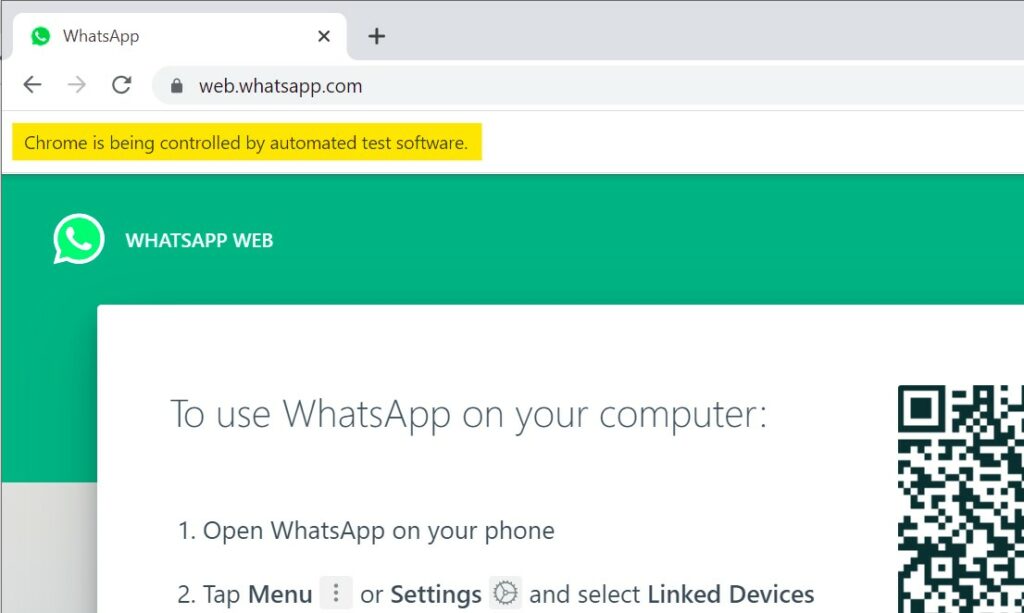Click the padlock site info icon
The height and width of the screenshot is (613, 1024).
[x=176, y=86]
